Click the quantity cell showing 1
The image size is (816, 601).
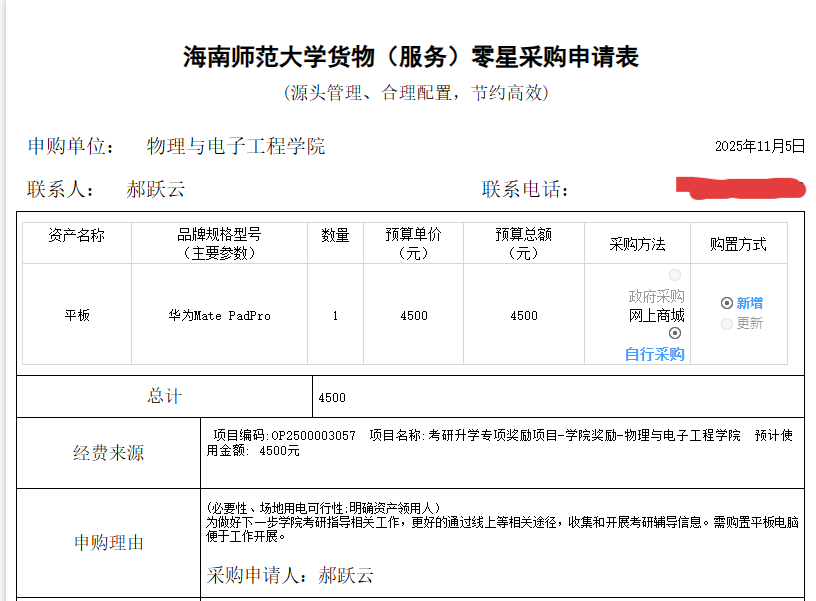335,315
